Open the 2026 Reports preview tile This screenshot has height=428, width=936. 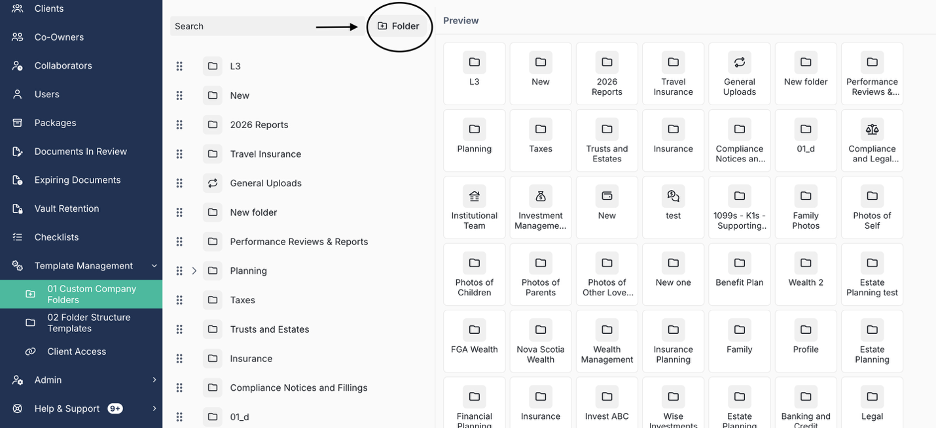tap(607, 73)
